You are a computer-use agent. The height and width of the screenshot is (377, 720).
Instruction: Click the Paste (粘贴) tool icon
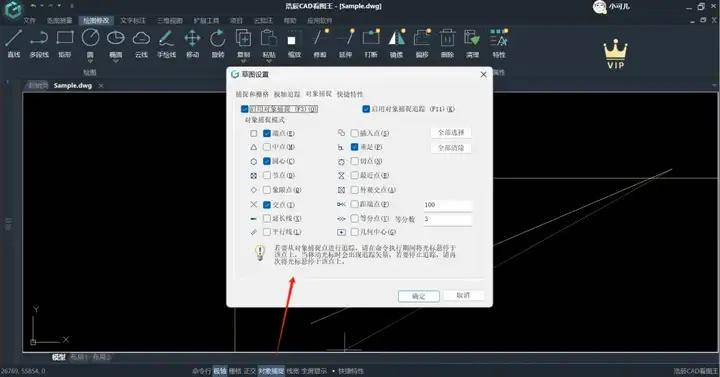tap(269, 38)
